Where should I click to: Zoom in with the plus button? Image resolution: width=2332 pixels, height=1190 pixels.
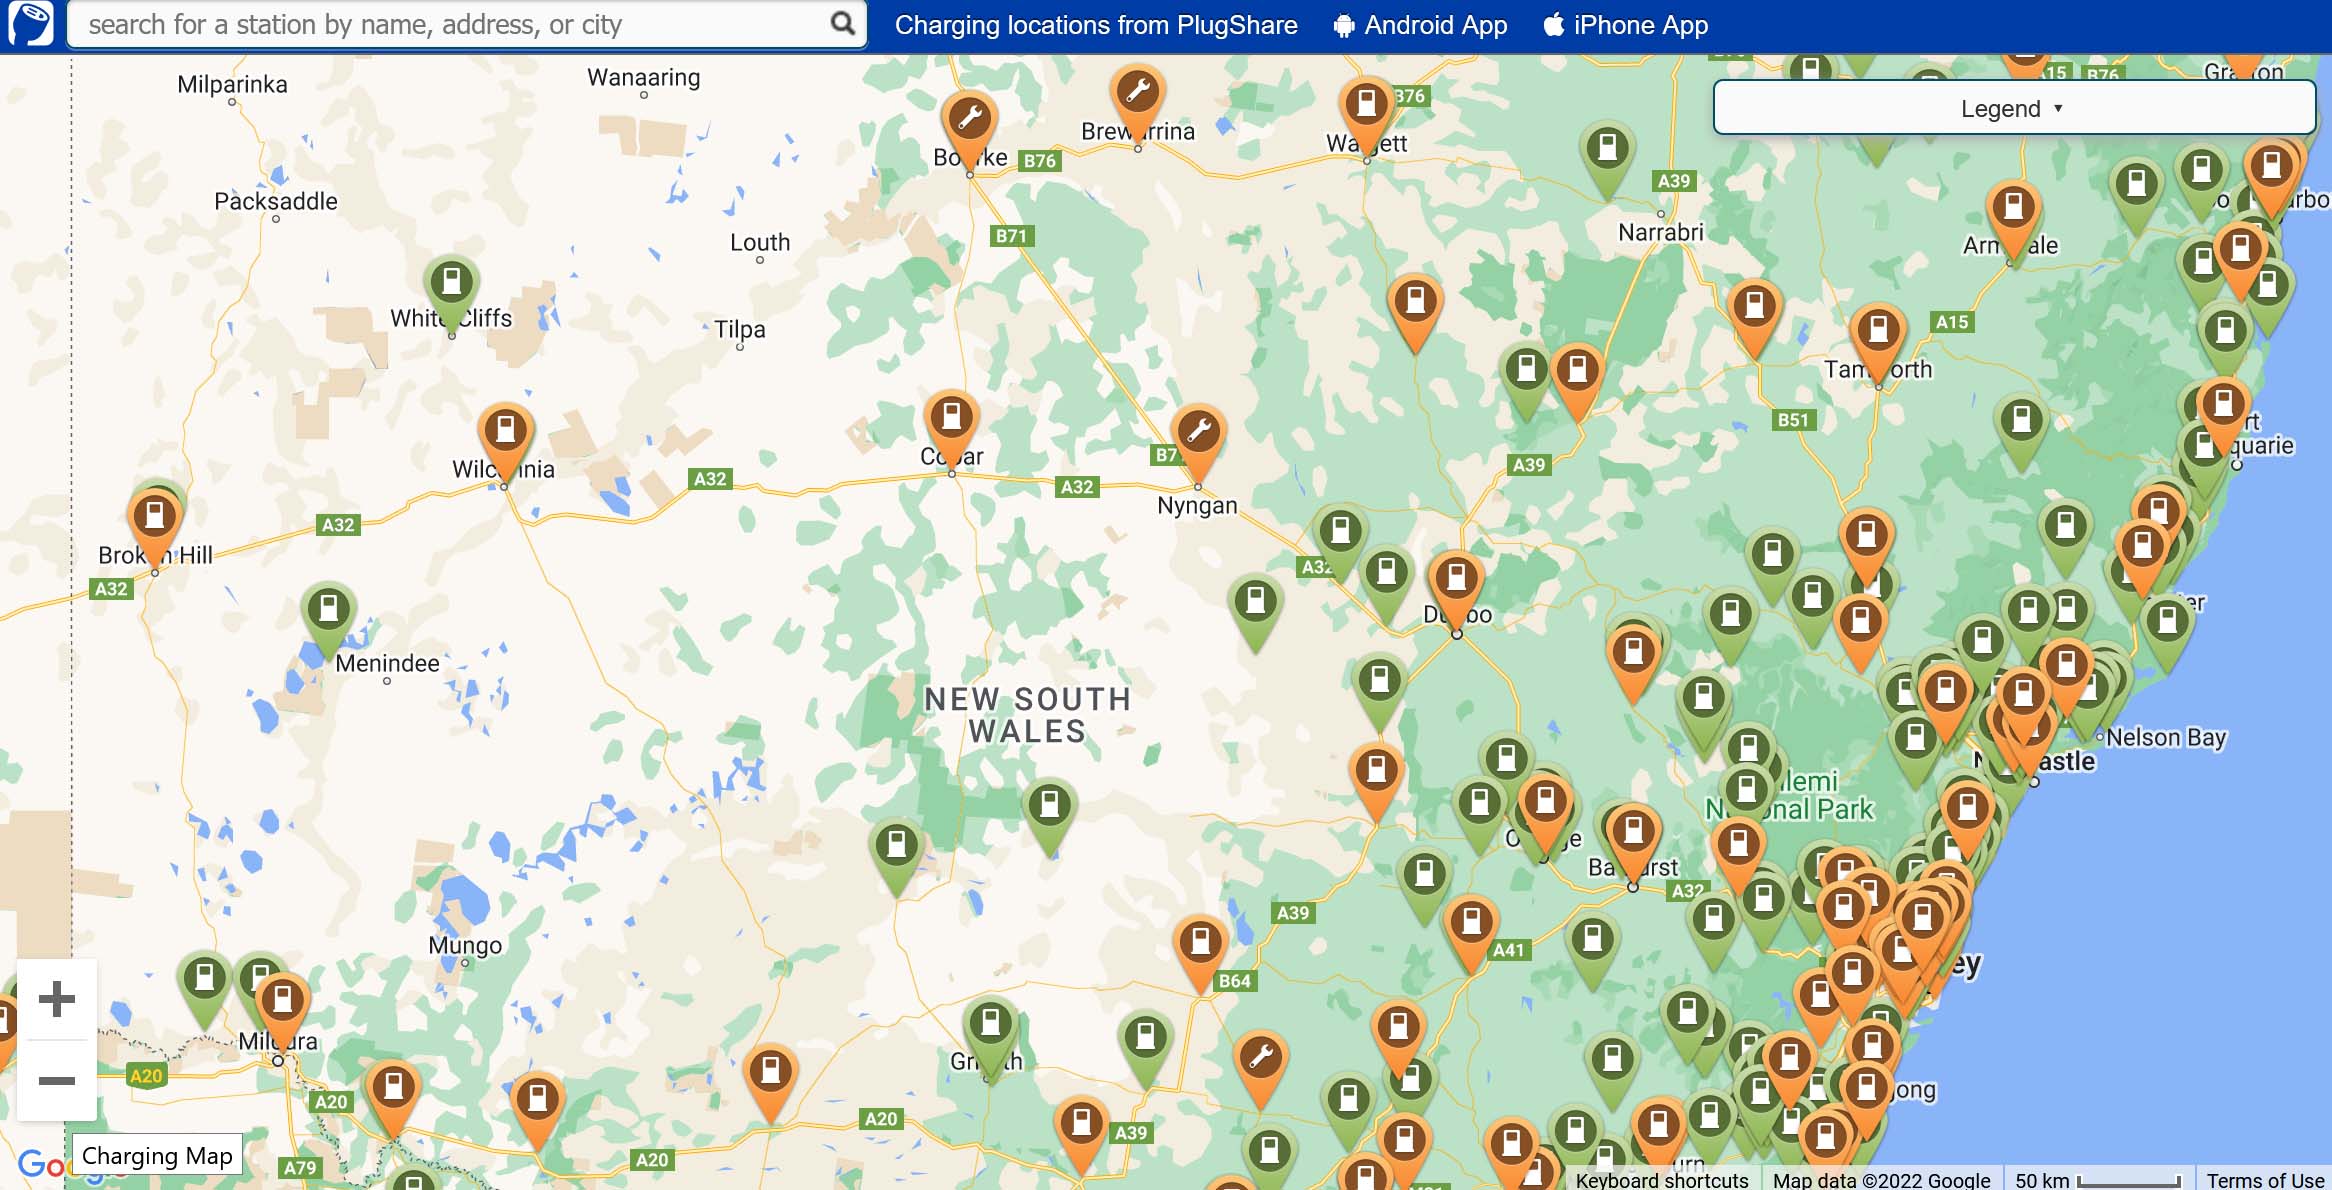tap(57, 999)
